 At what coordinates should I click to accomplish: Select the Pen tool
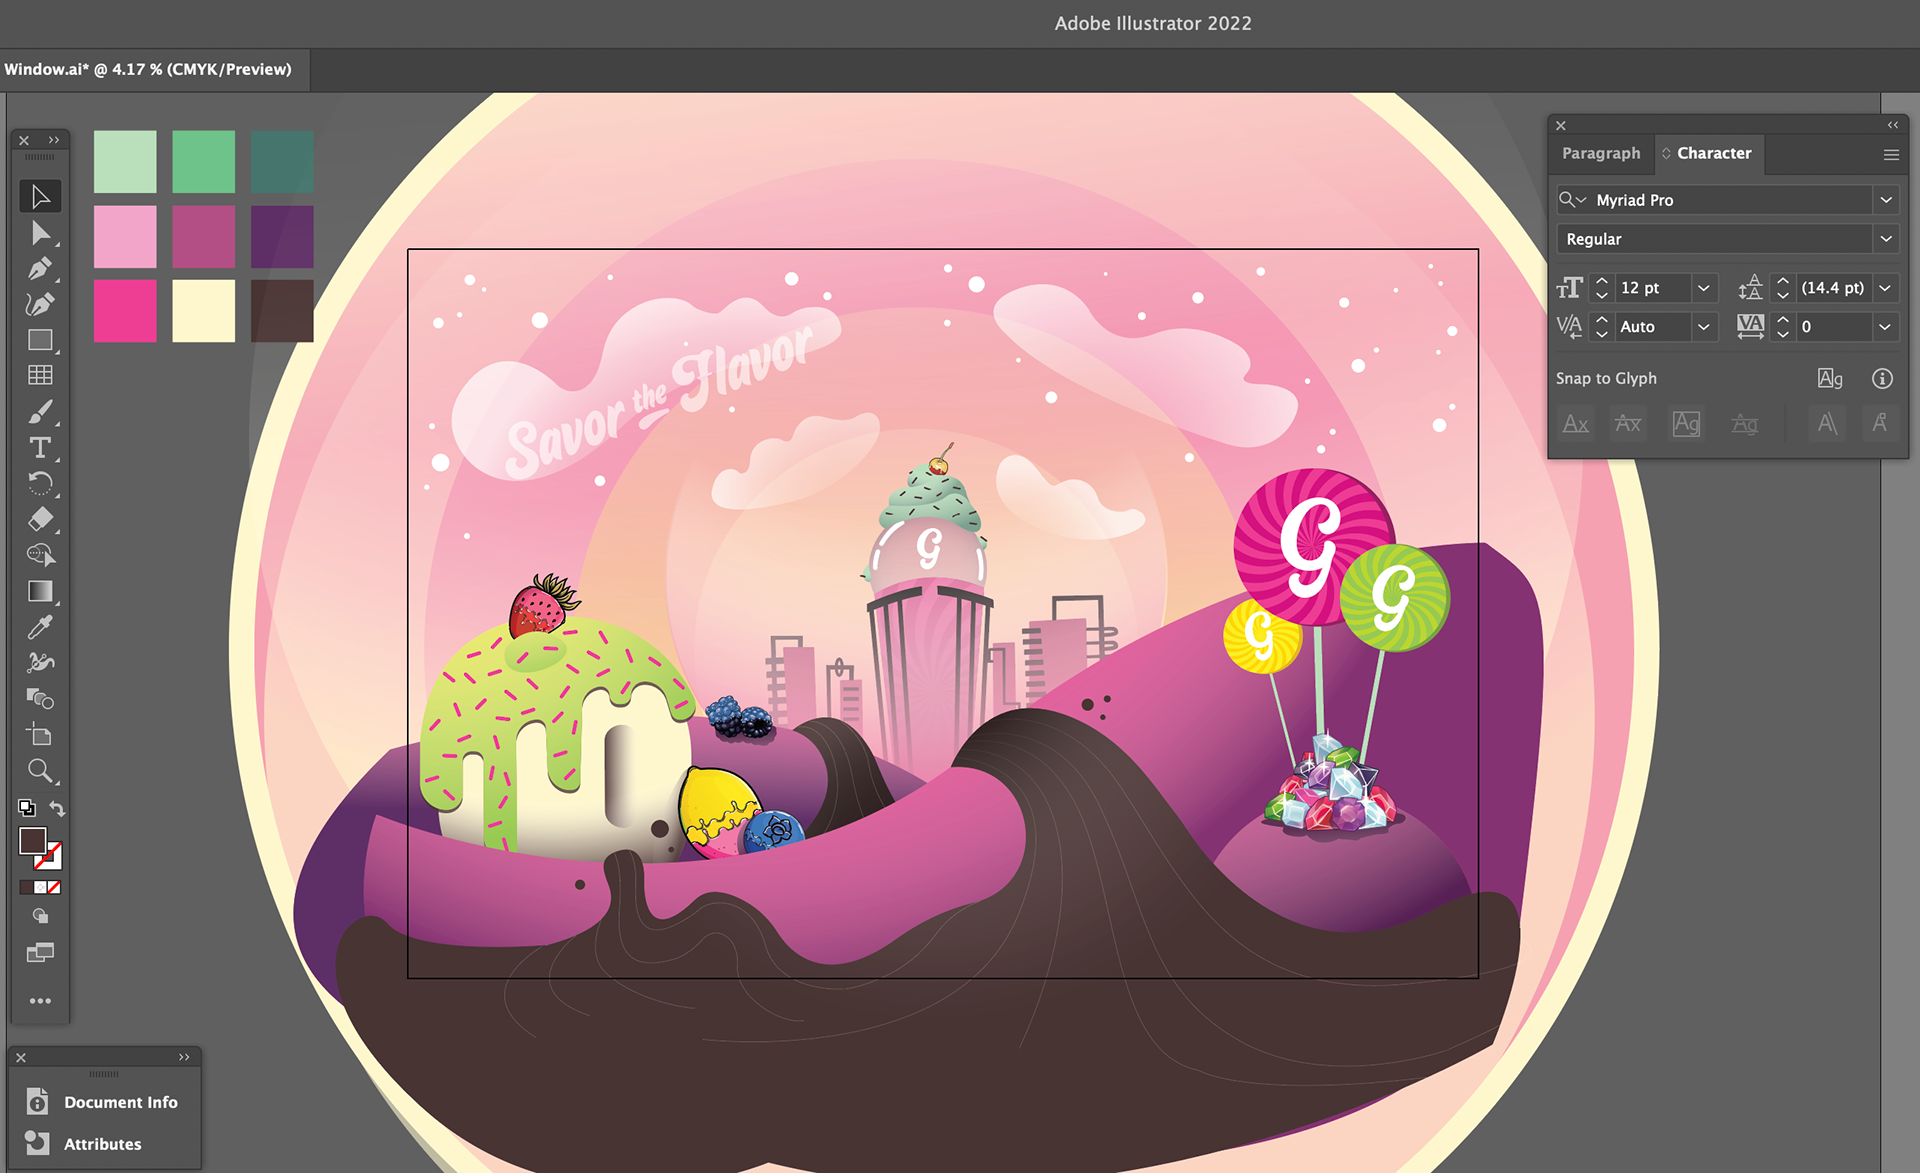(x=40, y=269)
